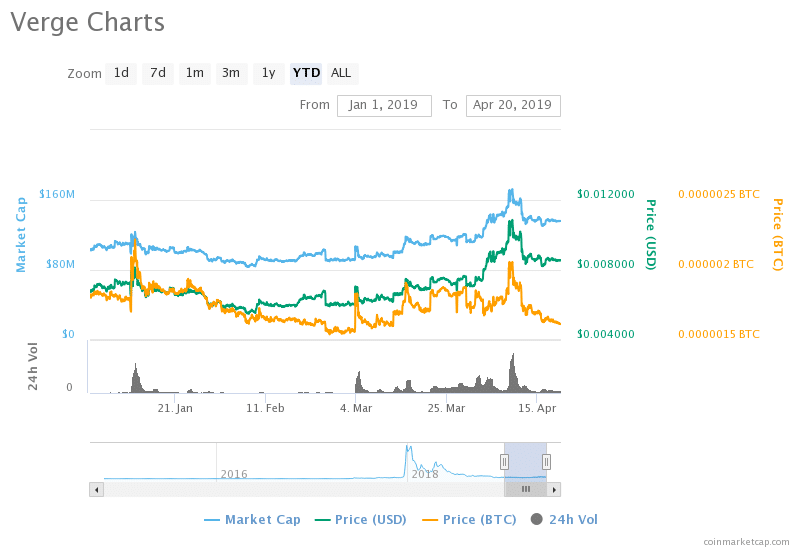The height and width of the screenshot is (550, 800).
Task: Select the 3m zoom range
Action: tap(231, 73)
